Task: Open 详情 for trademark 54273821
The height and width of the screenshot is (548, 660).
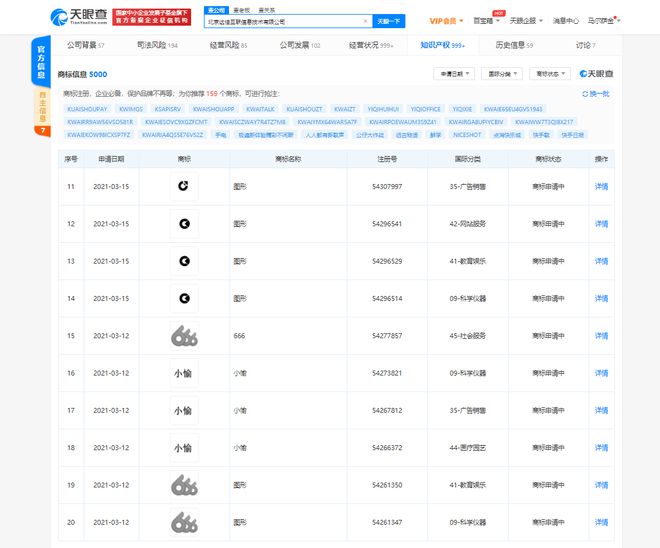Action: (601, 373)
